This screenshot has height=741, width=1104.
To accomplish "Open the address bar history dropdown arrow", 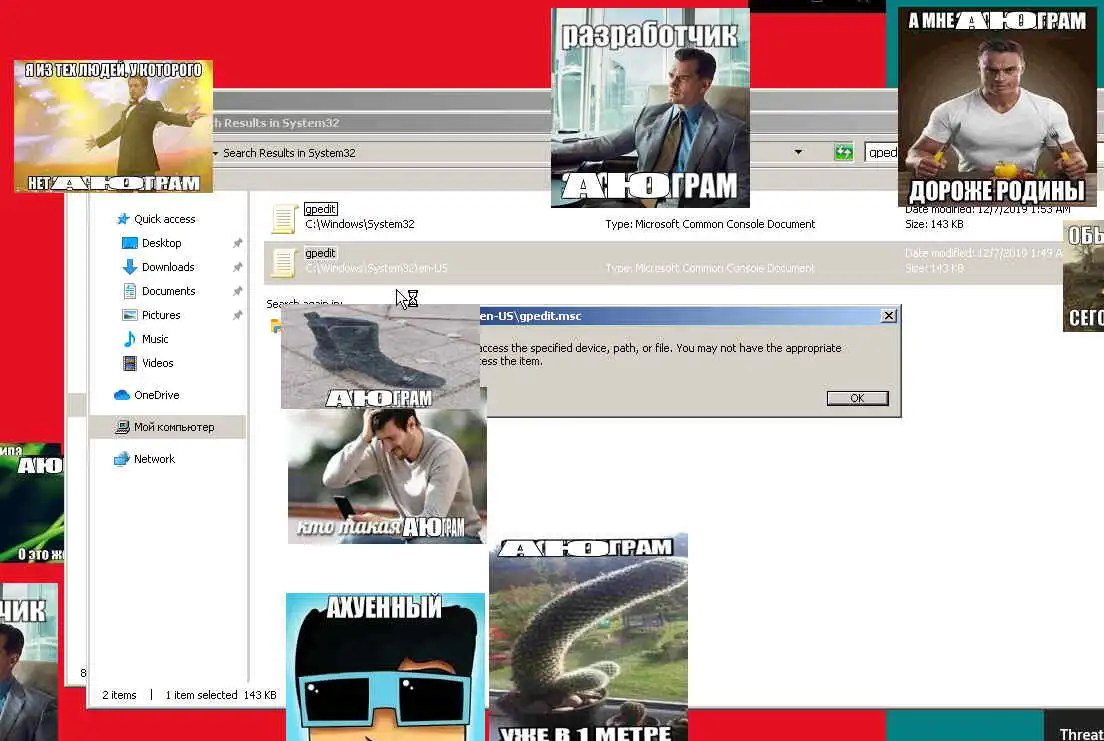I will point(798,152).
